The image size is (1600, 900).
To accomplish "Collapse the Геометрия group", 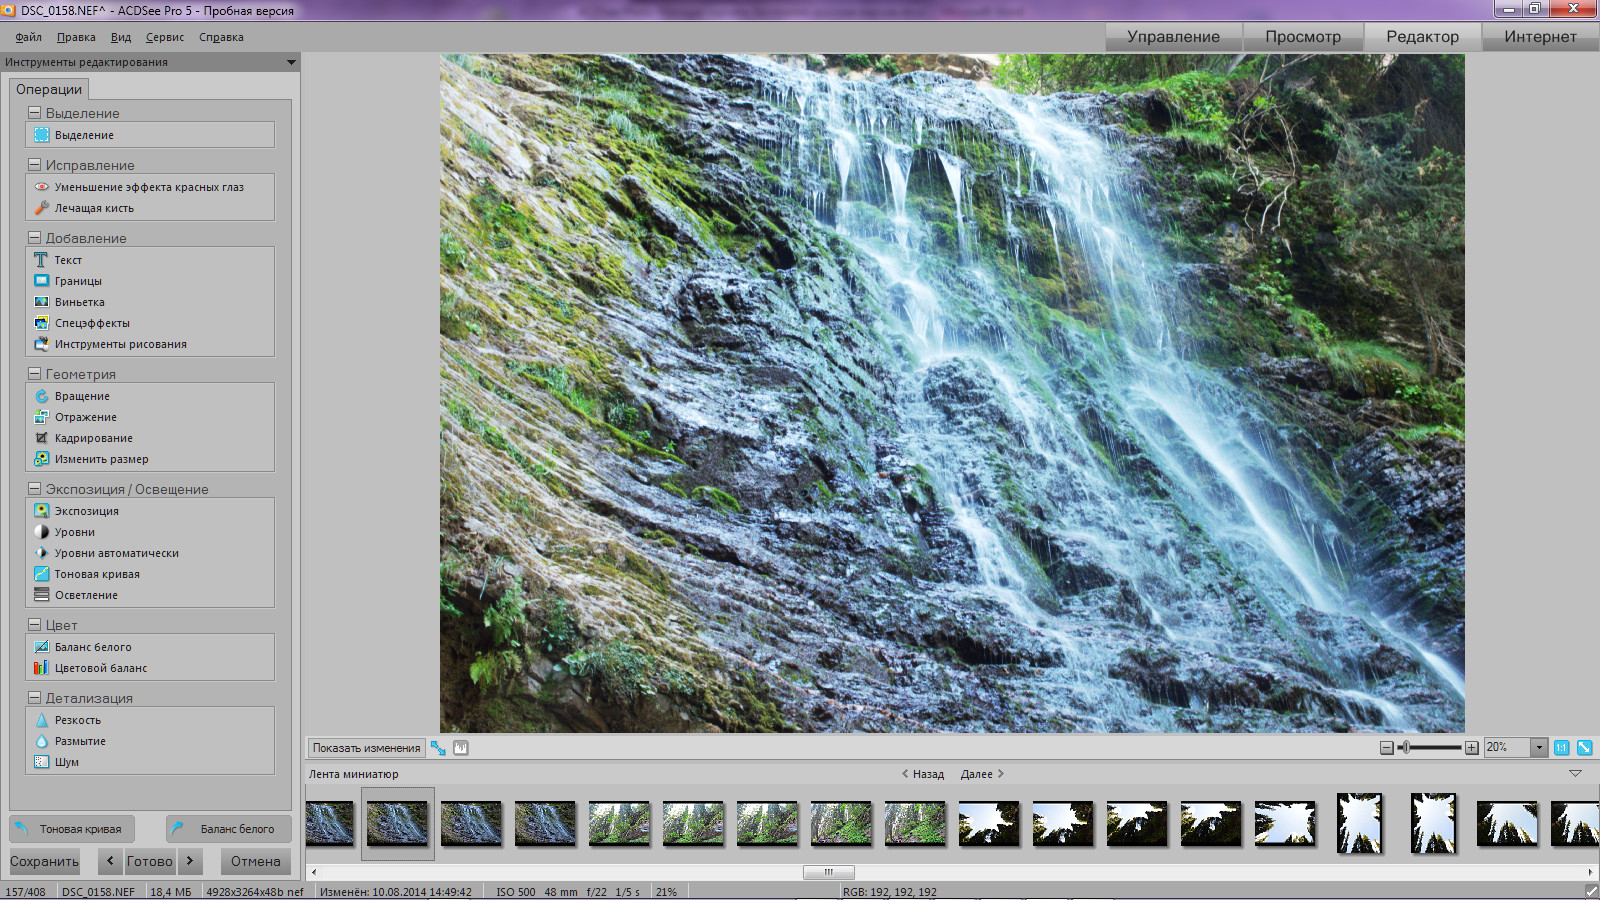I will coord(34,374).
